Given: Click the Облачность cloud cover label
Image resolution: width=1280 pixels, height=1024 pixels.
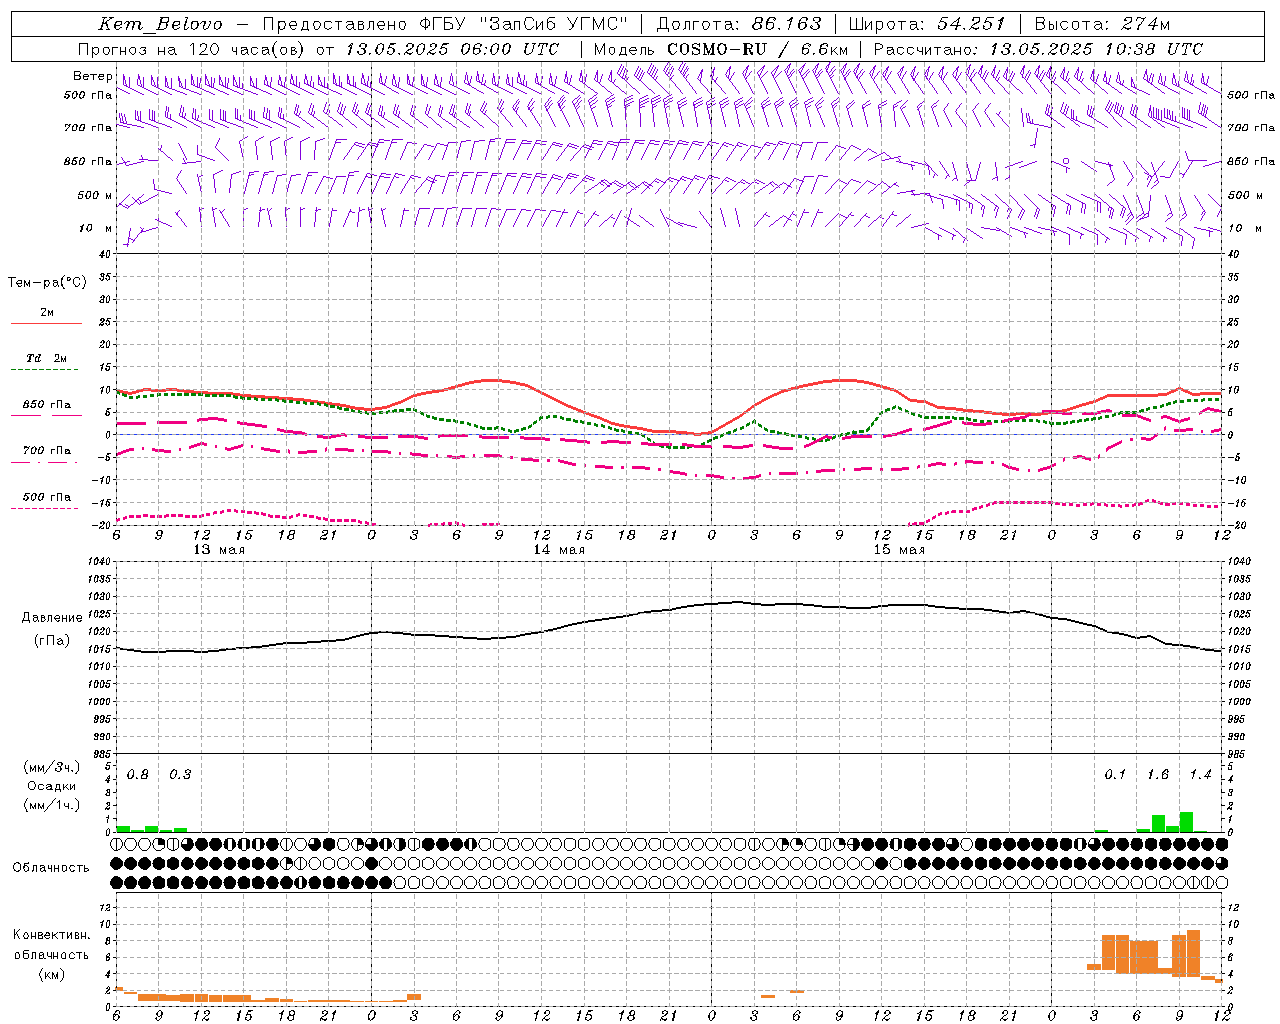Looking at the screenshot, I should click(51, 868).
